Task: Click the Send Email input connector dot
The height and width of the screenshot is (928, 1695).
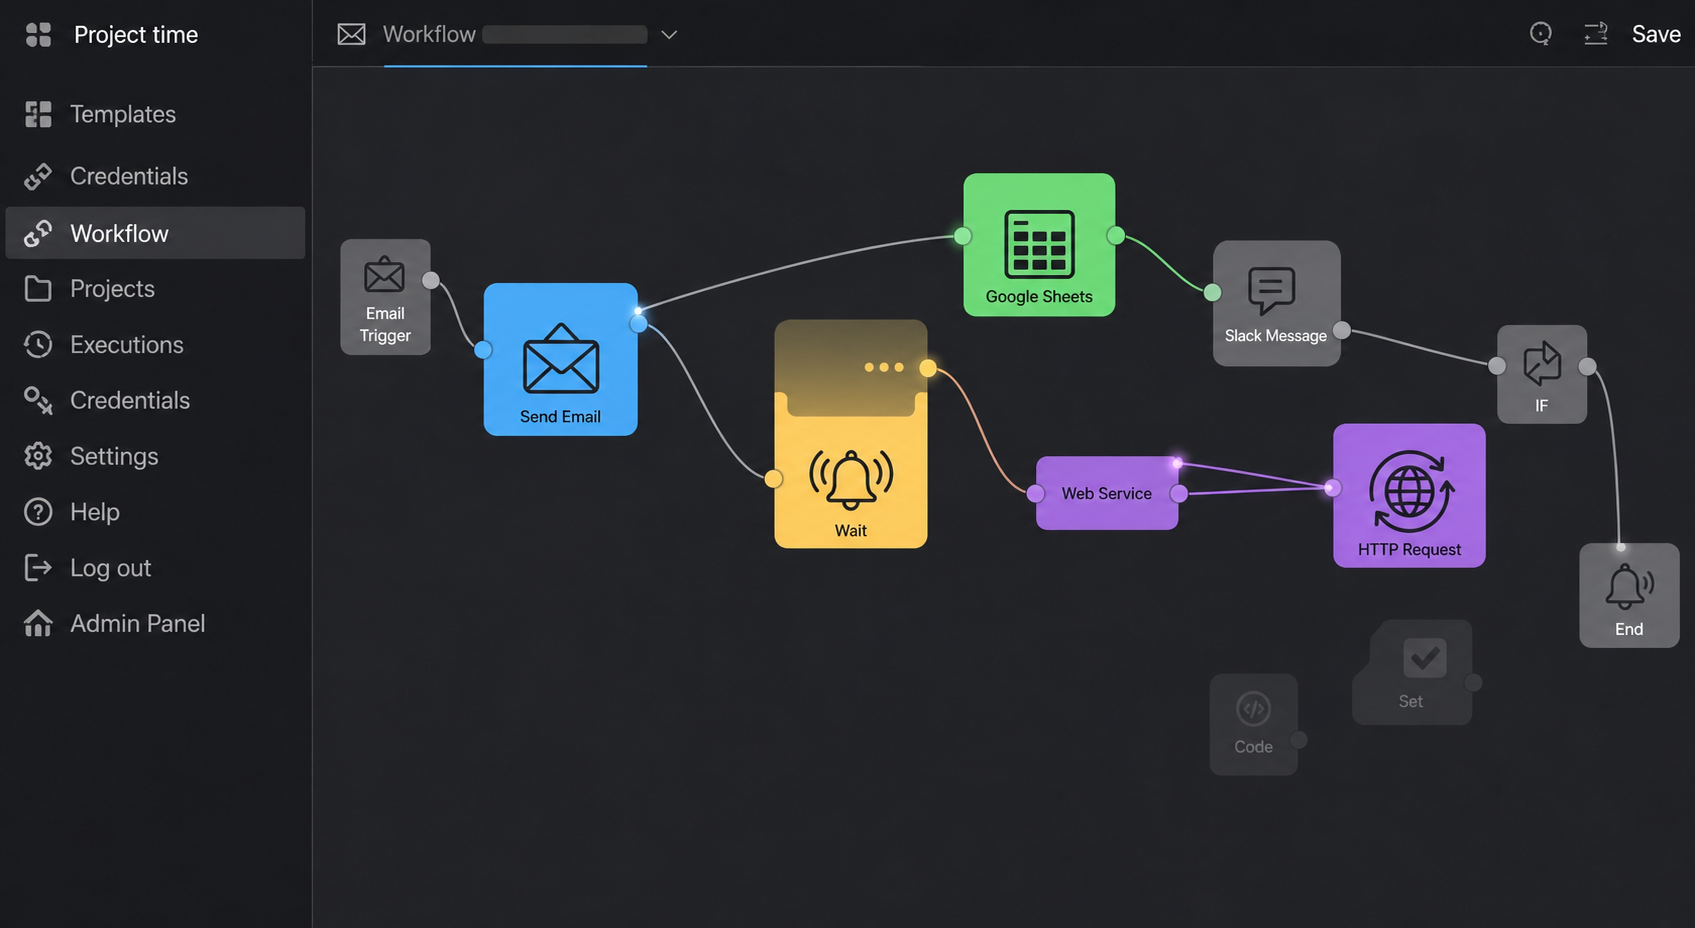Action: (483, 349)
